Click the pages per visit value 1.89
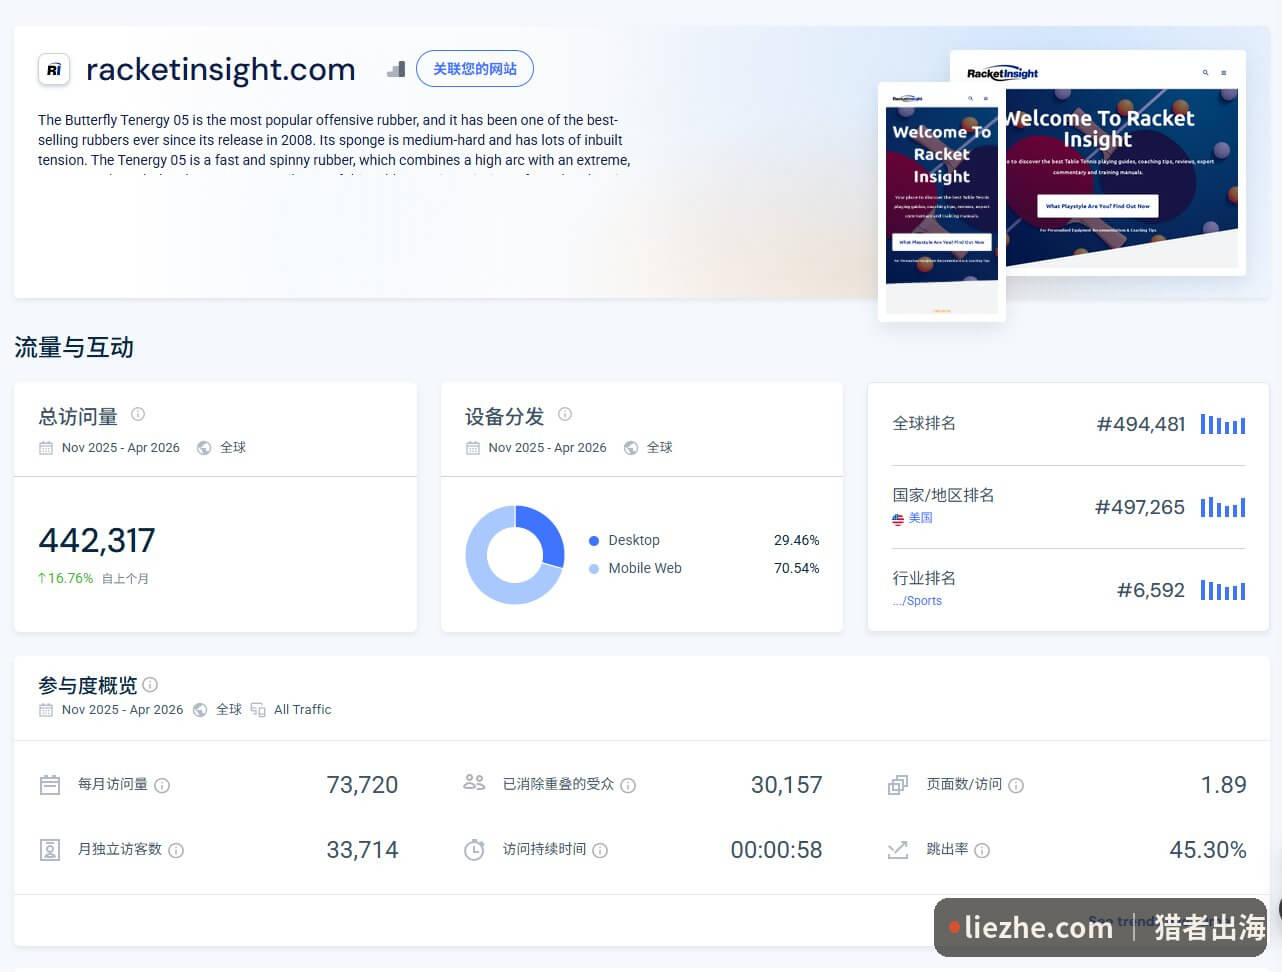 pos(1223,785)
